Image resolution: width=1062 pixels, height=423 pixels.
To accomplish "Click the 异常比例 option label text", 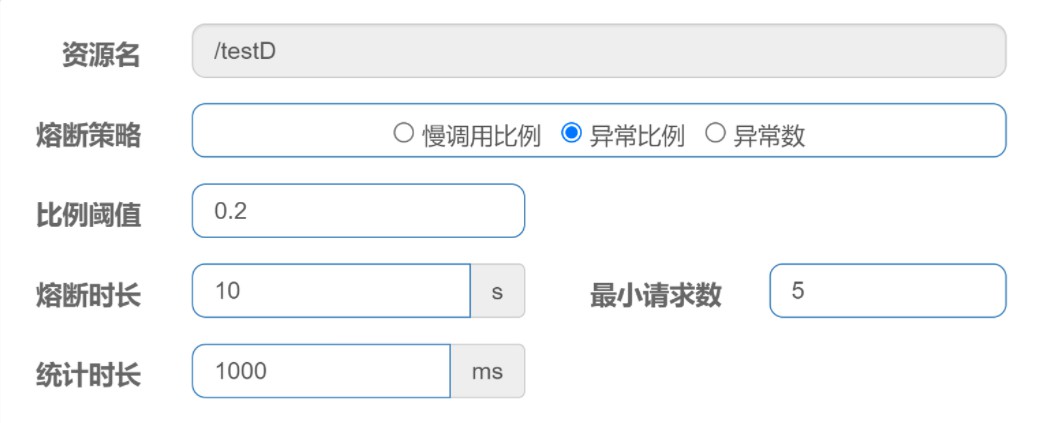I will tap(637, 135).
